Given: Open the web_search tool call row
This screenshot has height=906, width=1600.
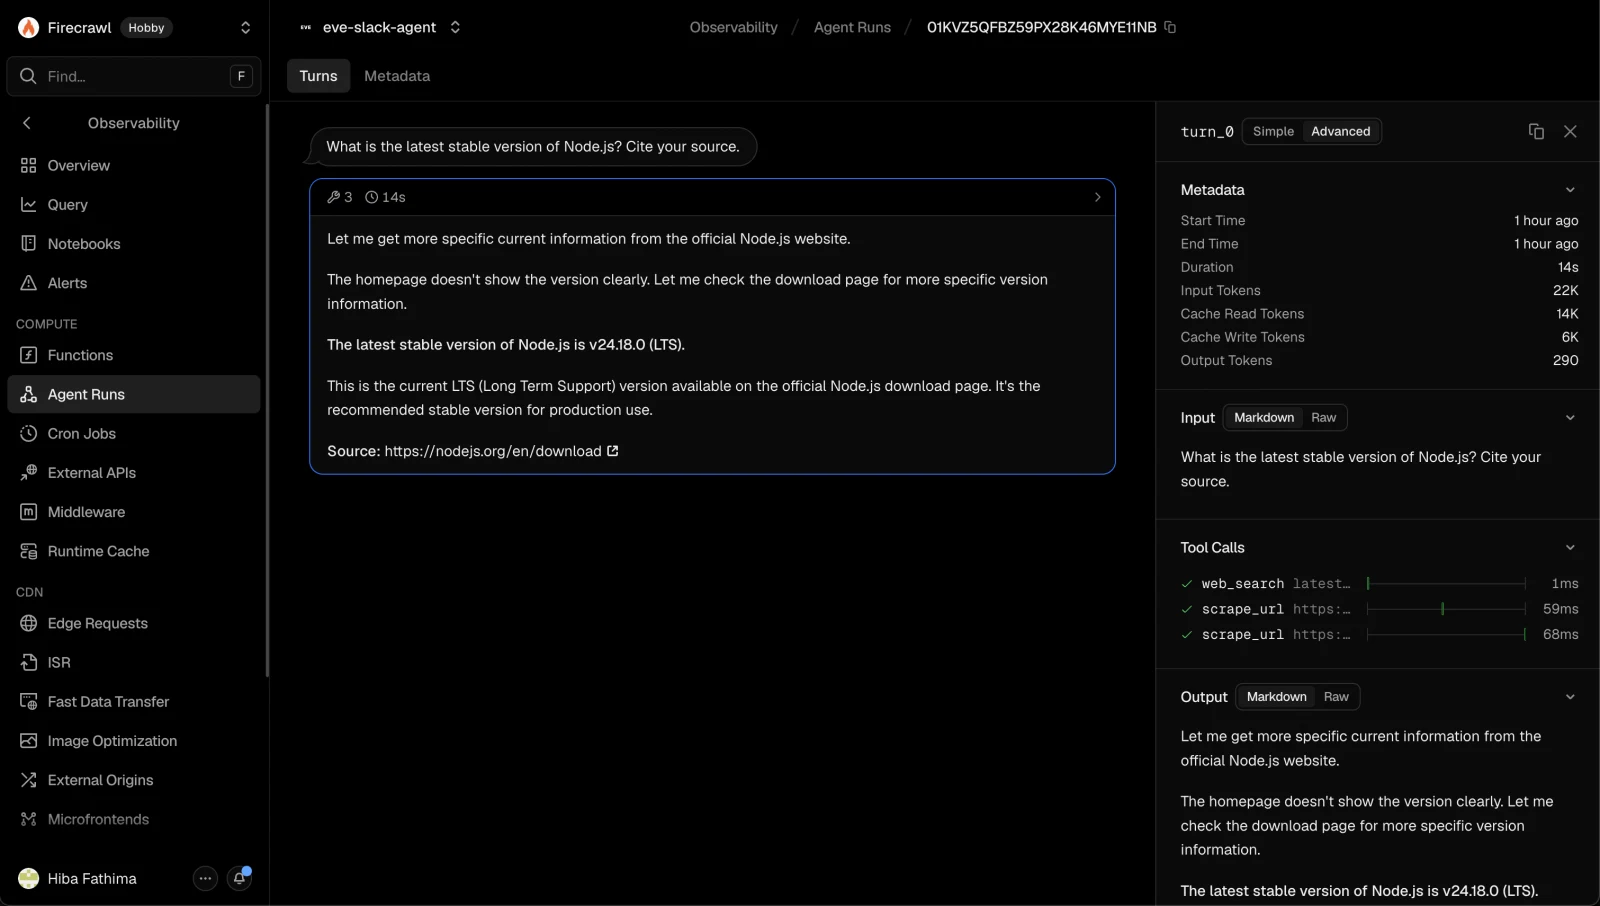Looking at the screenshot, I should 1379,584.
